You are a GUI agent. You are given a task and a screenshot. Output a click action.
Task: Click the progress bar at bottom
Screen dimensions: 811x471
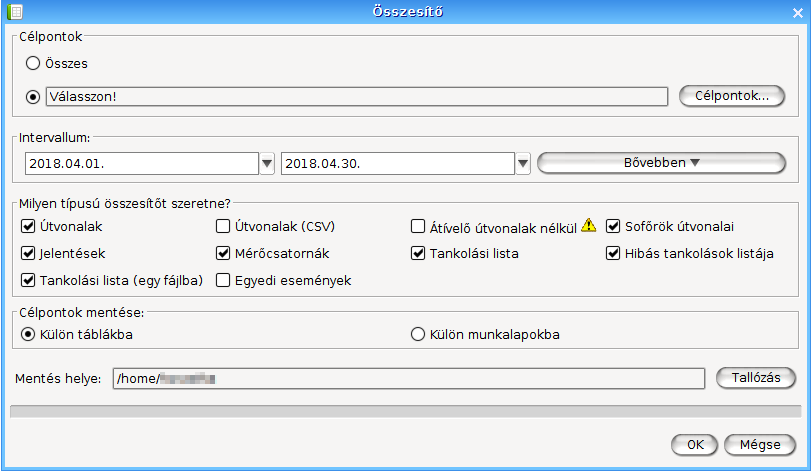point(405,410)
